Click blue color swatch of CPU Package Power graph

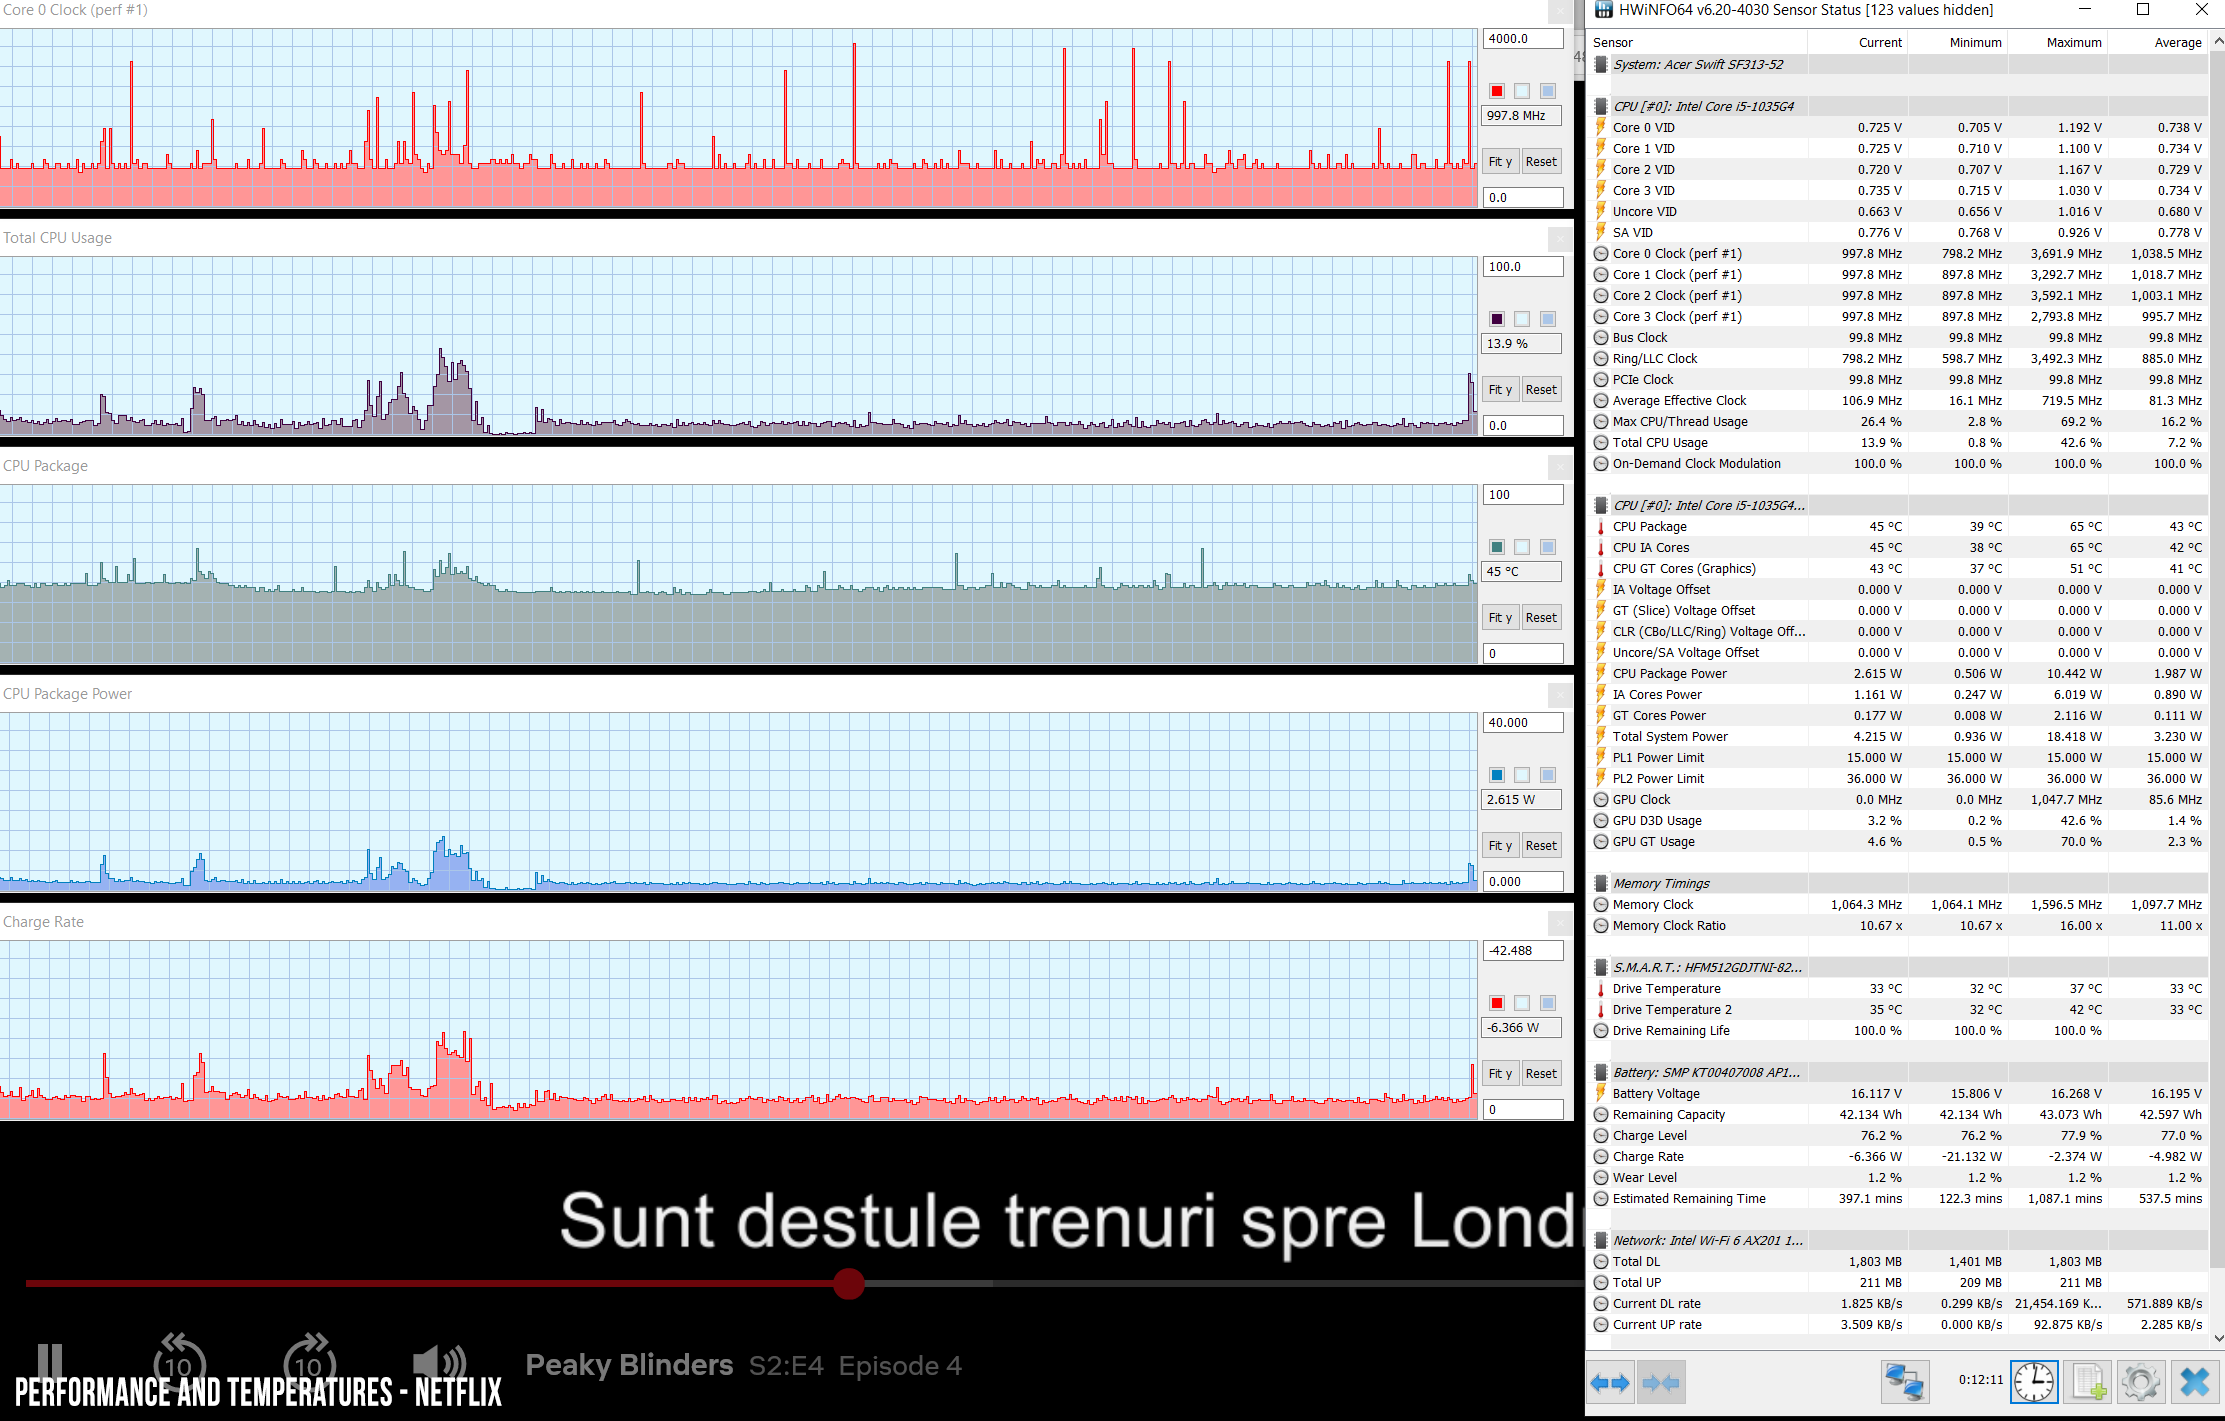(1497, 775)
